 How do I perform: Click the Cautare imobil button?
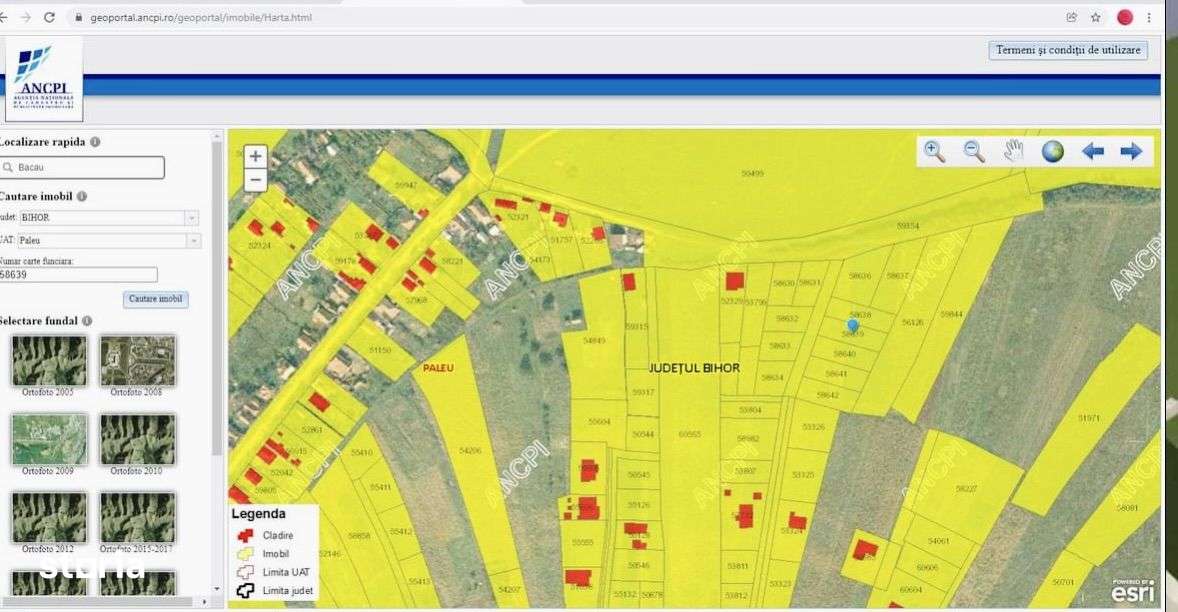point(156,299)
